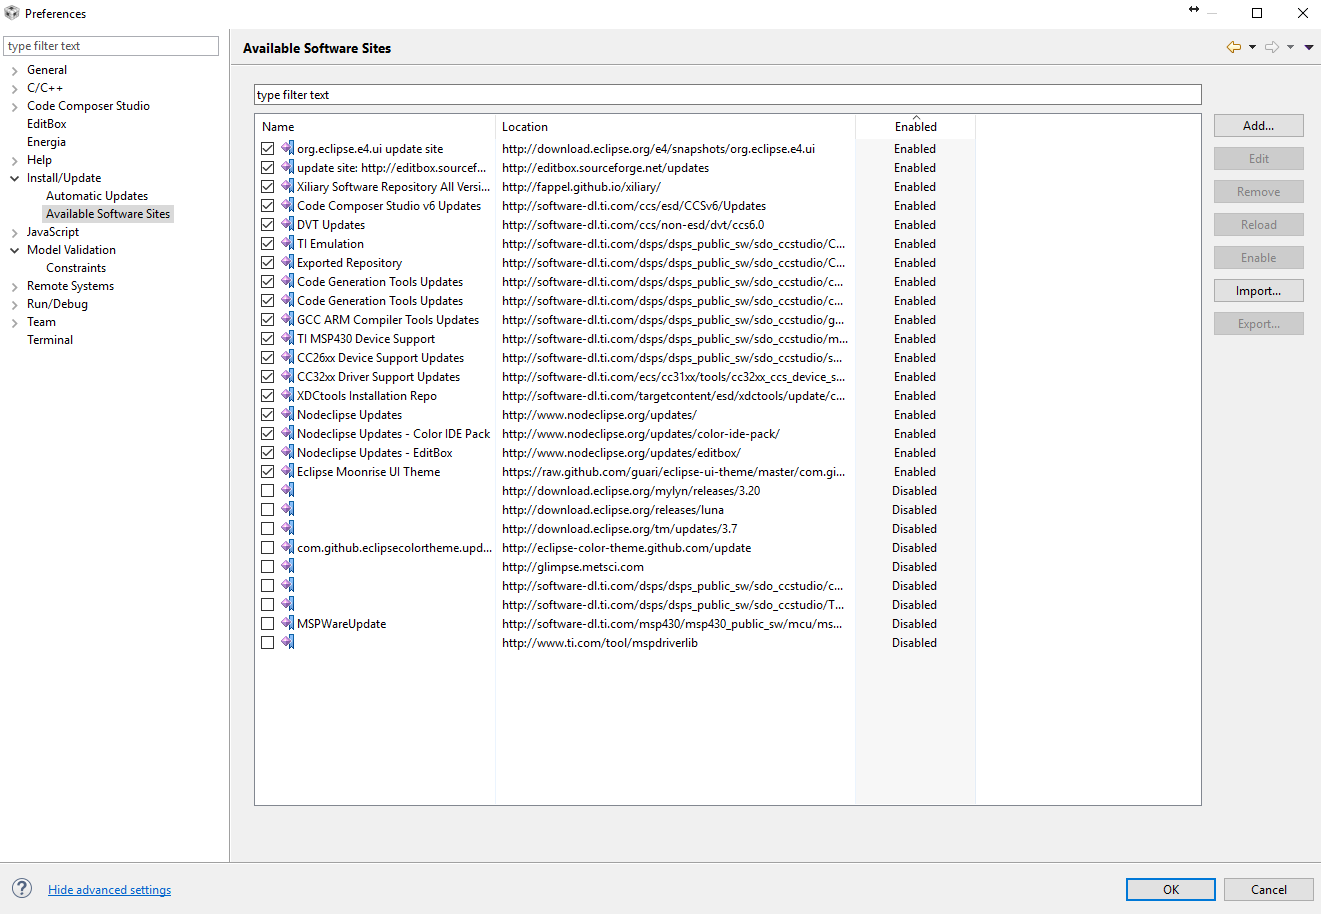This screenshot has height=914, width=1321.
Task: Expand the JavaScript preferences node
Action: [14, 232]
